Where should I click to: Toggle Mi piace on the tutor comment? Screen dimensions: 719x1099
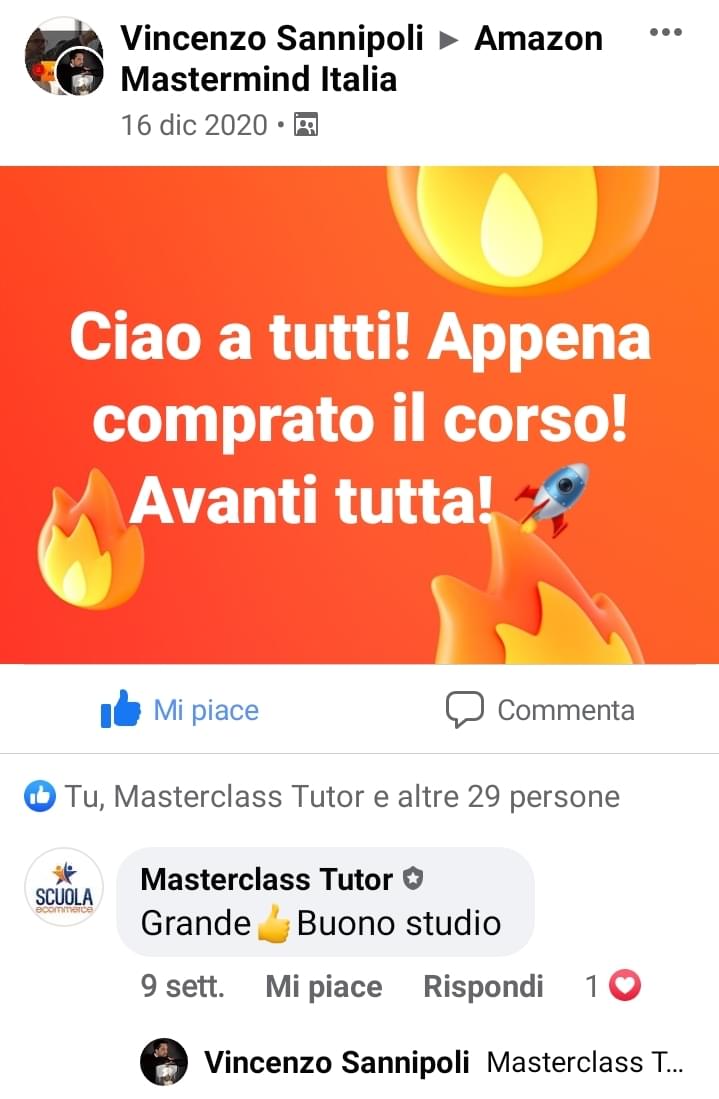coord(324,986)
